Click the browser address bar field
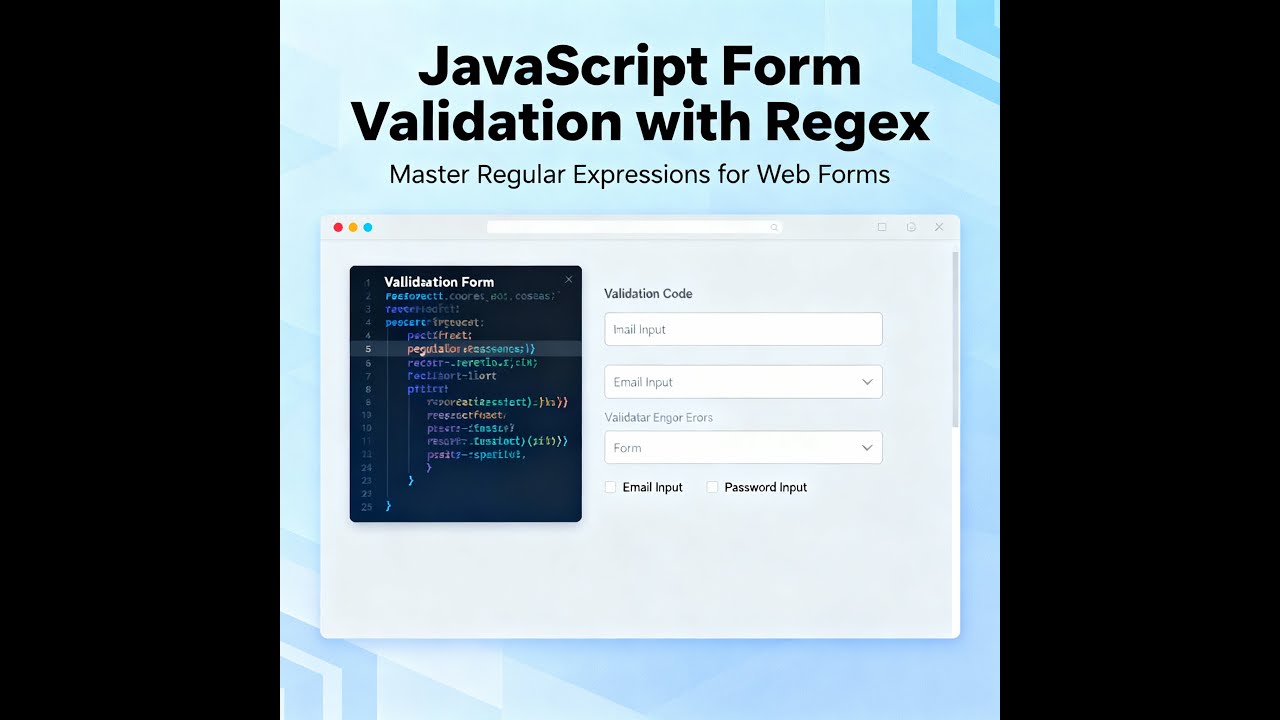 (x=634, y=228)
